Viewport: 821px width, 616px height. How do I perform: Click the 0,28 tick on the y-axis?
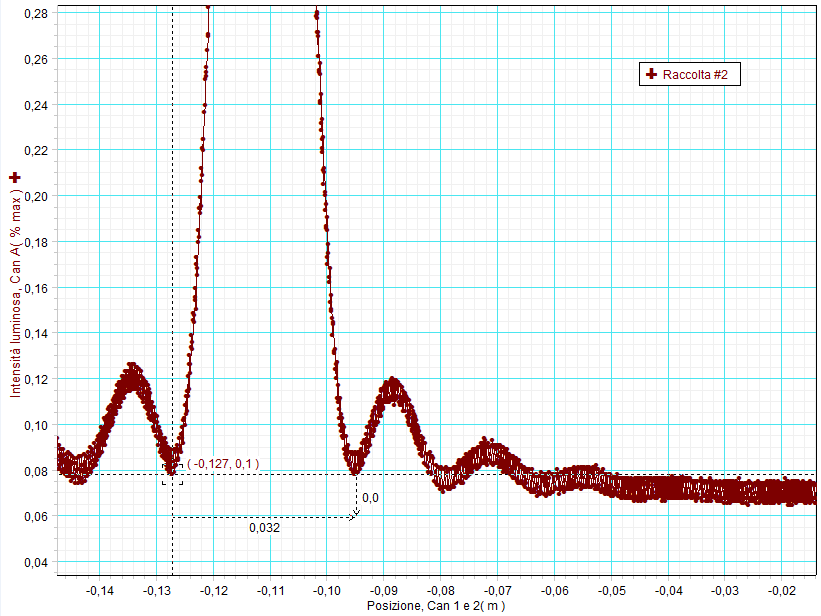coord(35,14)
